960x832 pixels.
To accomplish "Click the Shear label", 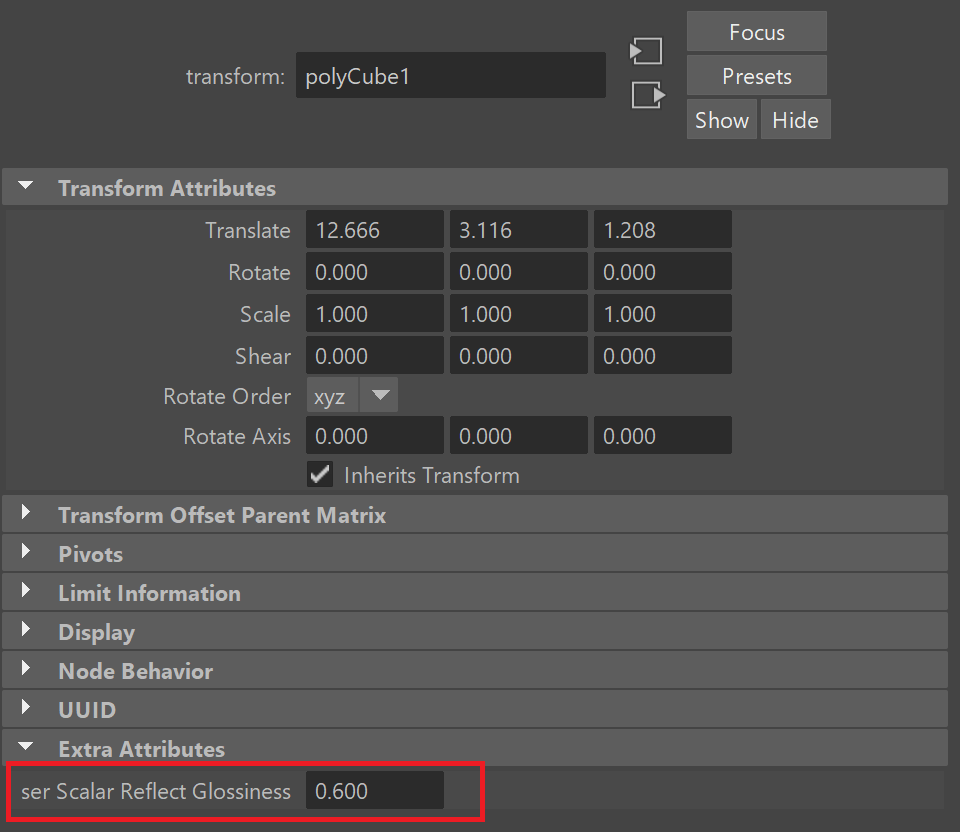I will click(263, 356).
